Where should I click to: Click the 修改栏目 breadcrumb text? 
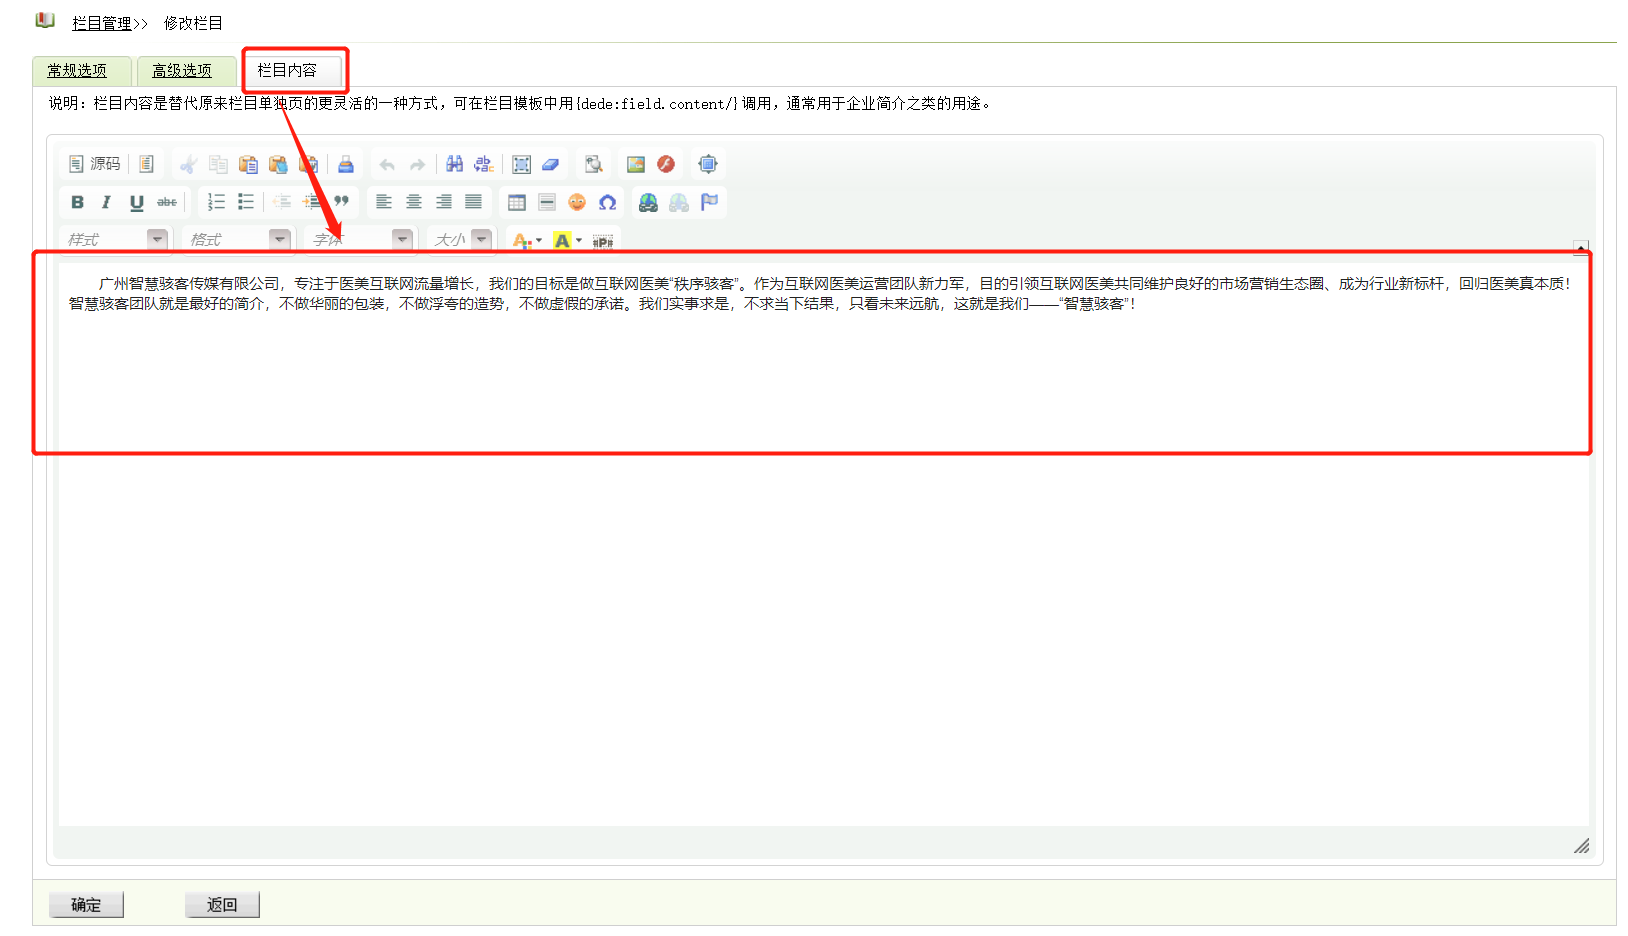(x=193, y=23)
